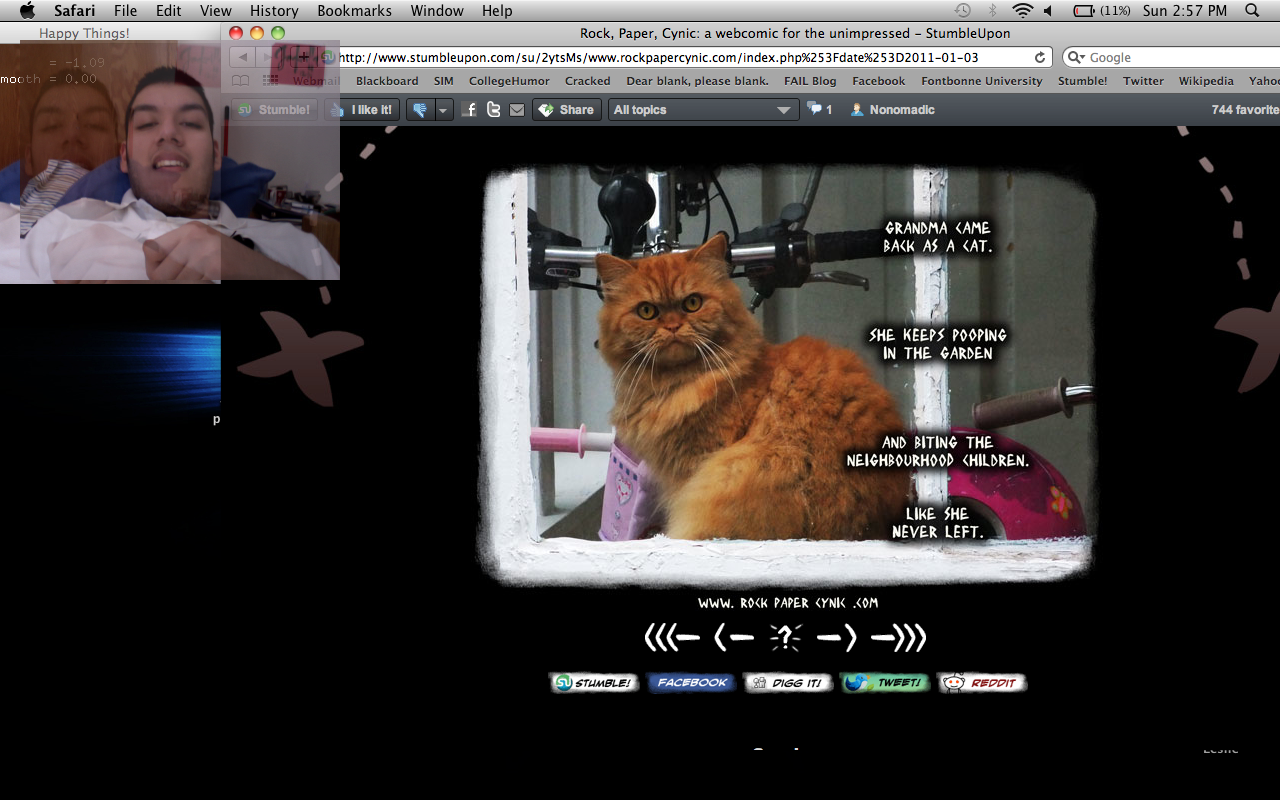Image resolution: width=1280 pixels, height=800 pixels.
Task: Click the Share button on StumbleUpon bar
Action: tap(565, 110)
